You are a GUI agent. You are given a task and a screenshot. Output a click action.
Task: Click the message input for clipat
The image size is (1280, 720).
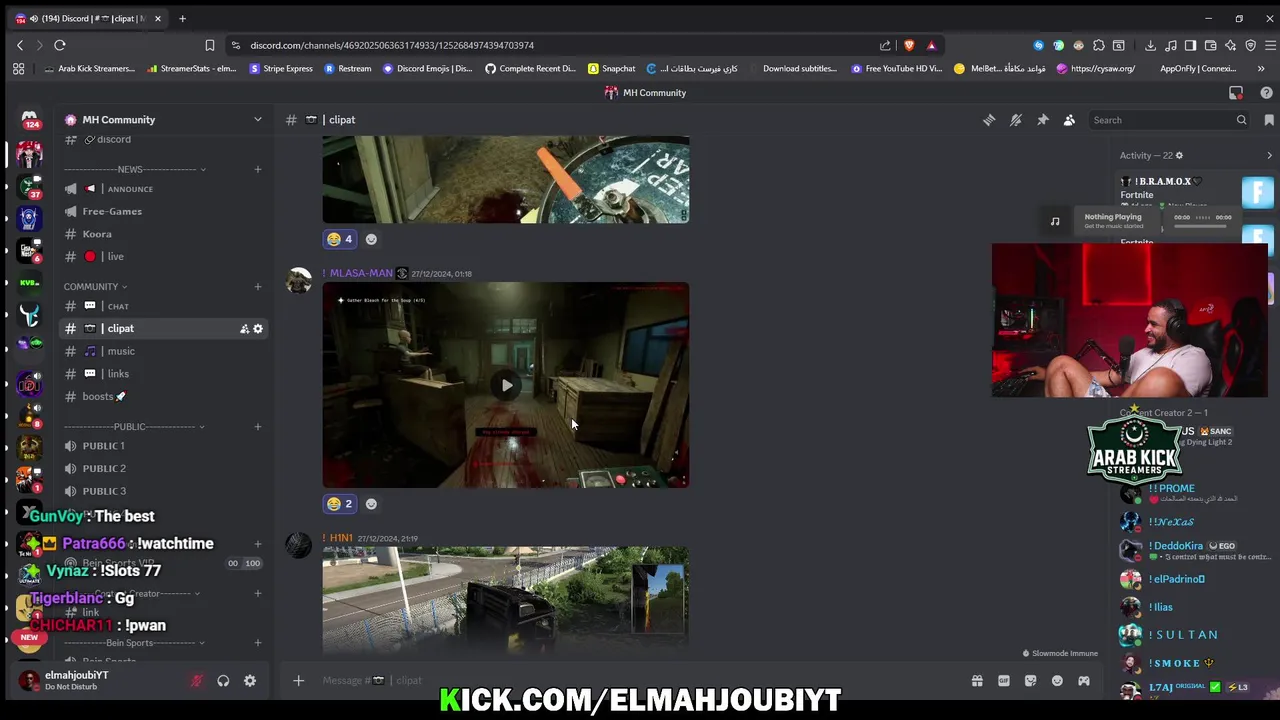click(x=640, y=681)
